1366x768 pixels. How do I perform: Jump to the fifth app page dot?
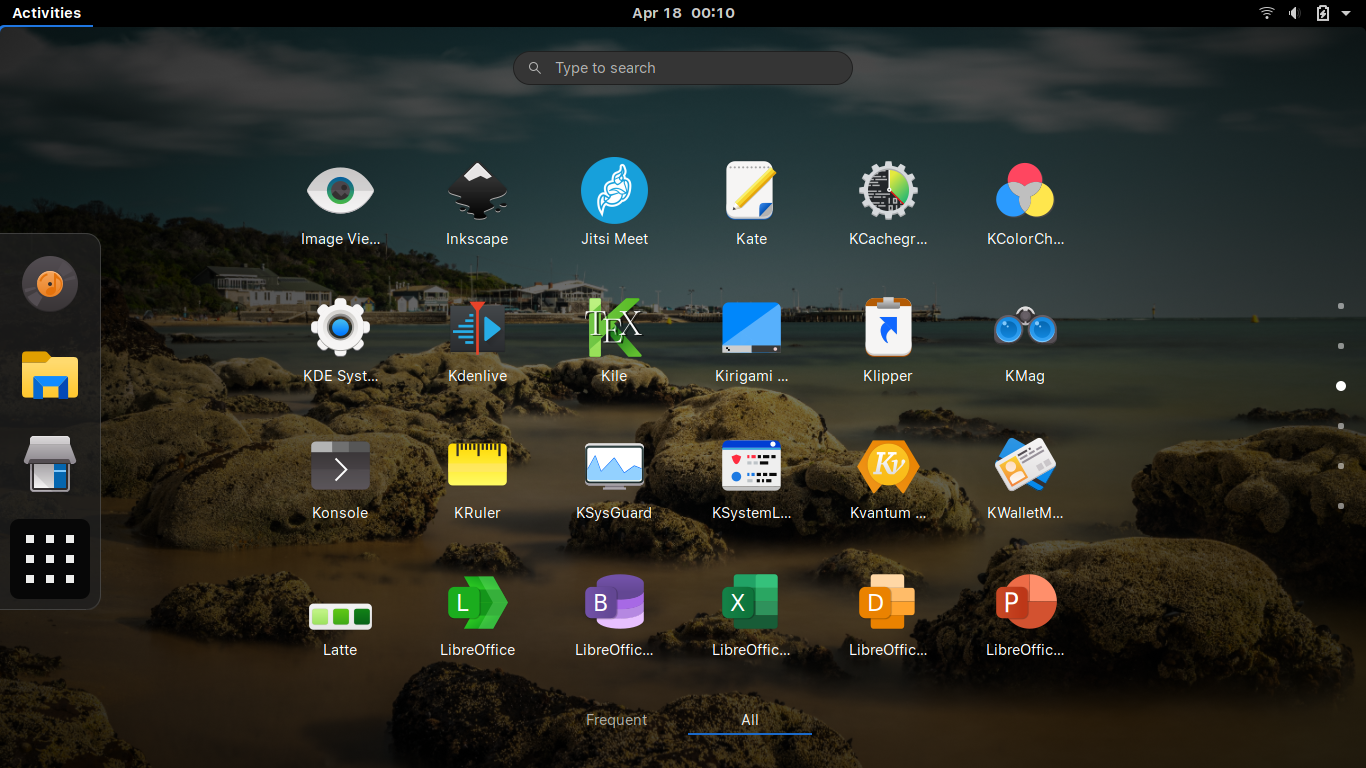(x=1341, y=466)
